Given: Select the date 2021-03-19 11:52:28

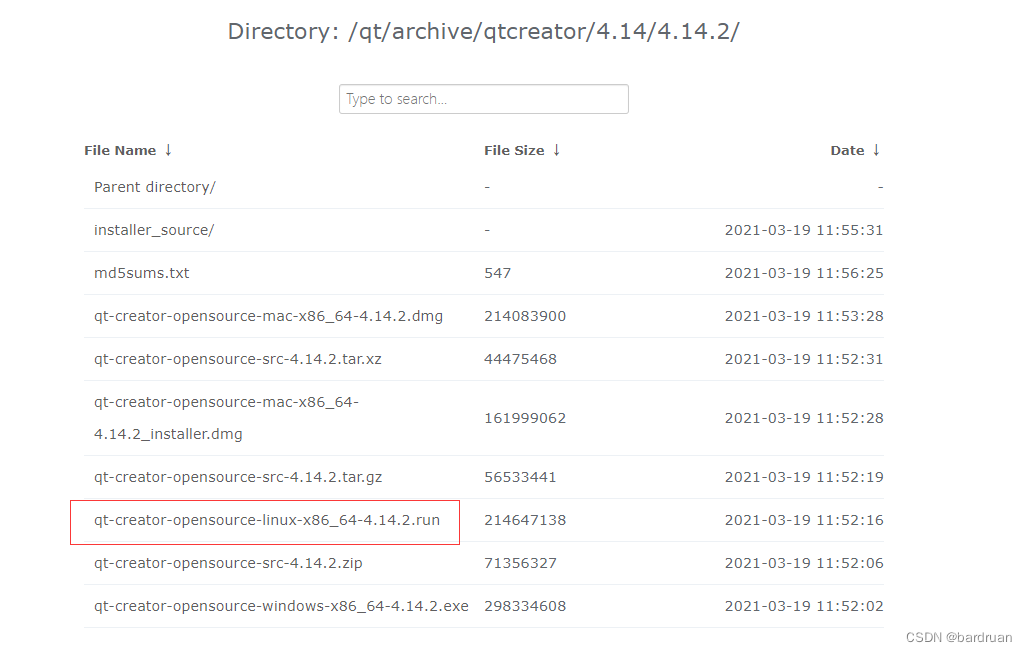Looking at the screenshot, I should 804,418.
